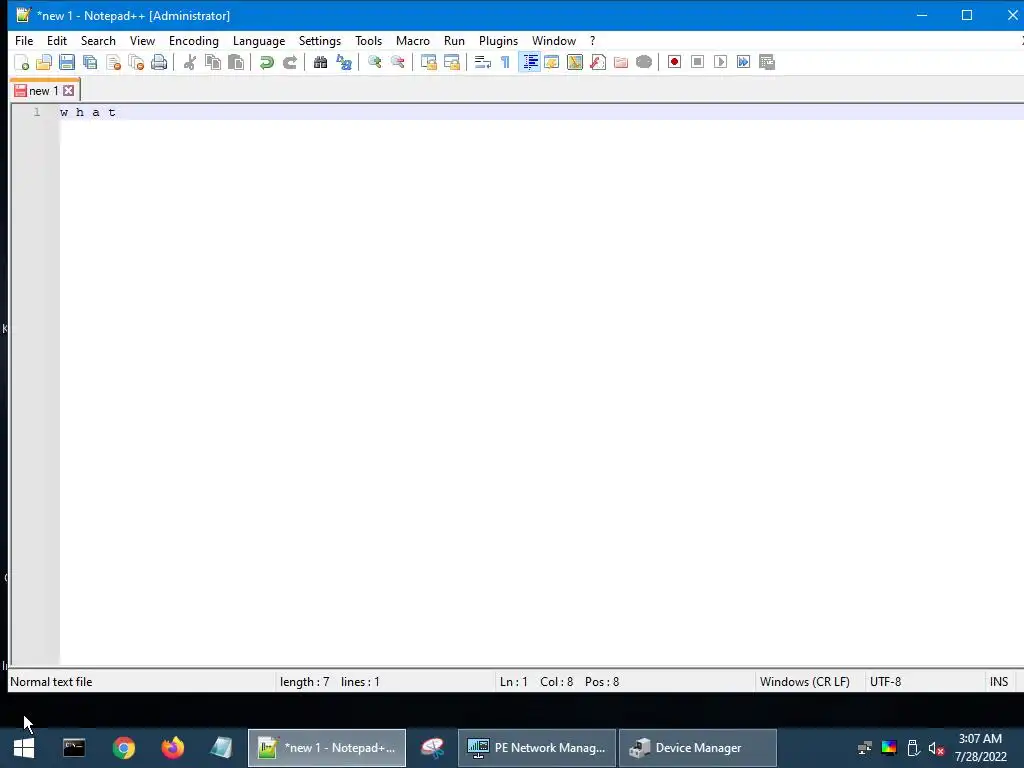Open the Replace toolbar icon
Viewport: 1024px width, 768px height.
point(344,63)
